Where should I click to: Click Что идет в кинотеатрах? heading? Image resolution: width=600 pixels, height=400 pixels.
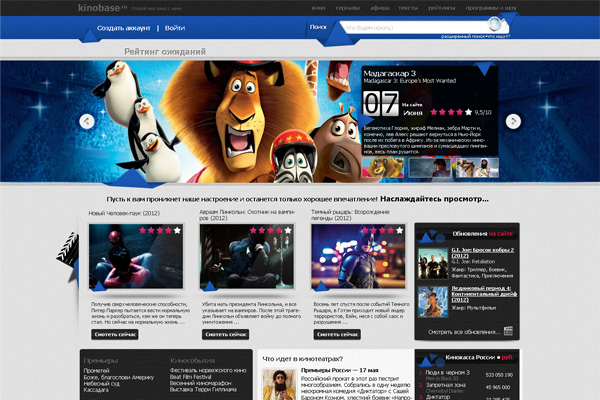point(302,359)
